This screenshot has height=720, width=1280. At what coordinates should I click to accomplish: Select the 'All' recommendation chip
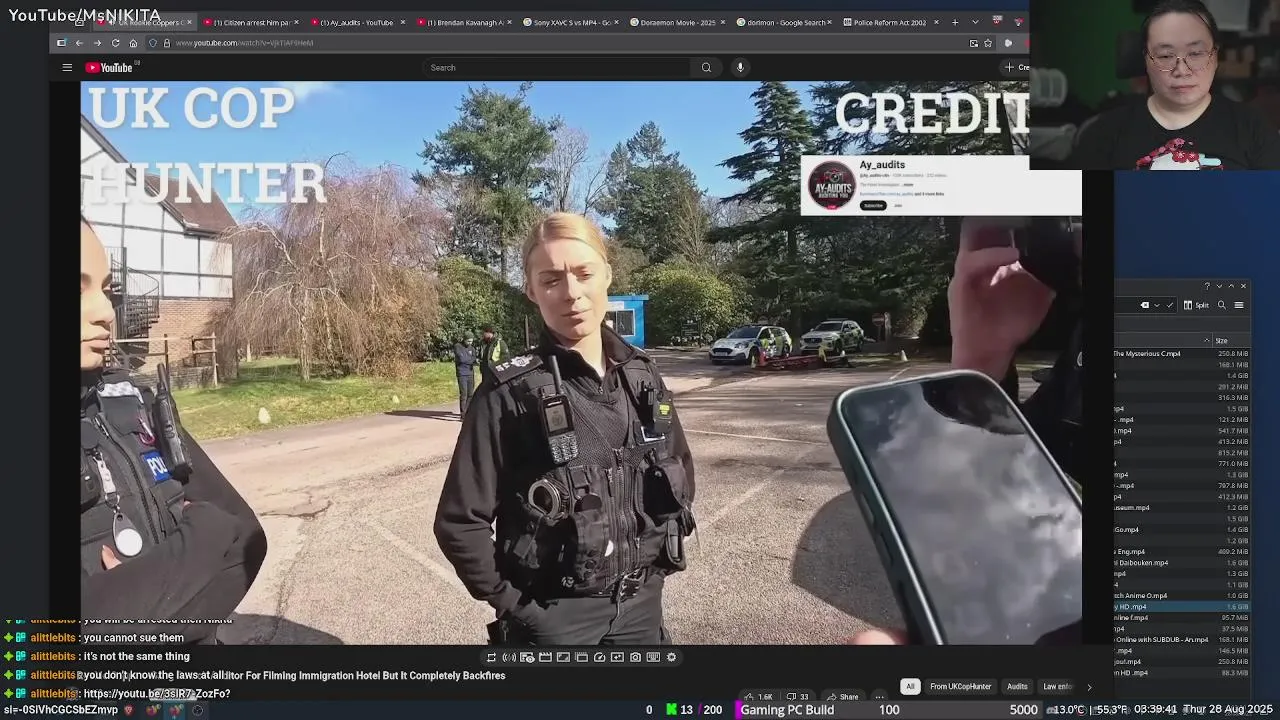coord(910,687)
